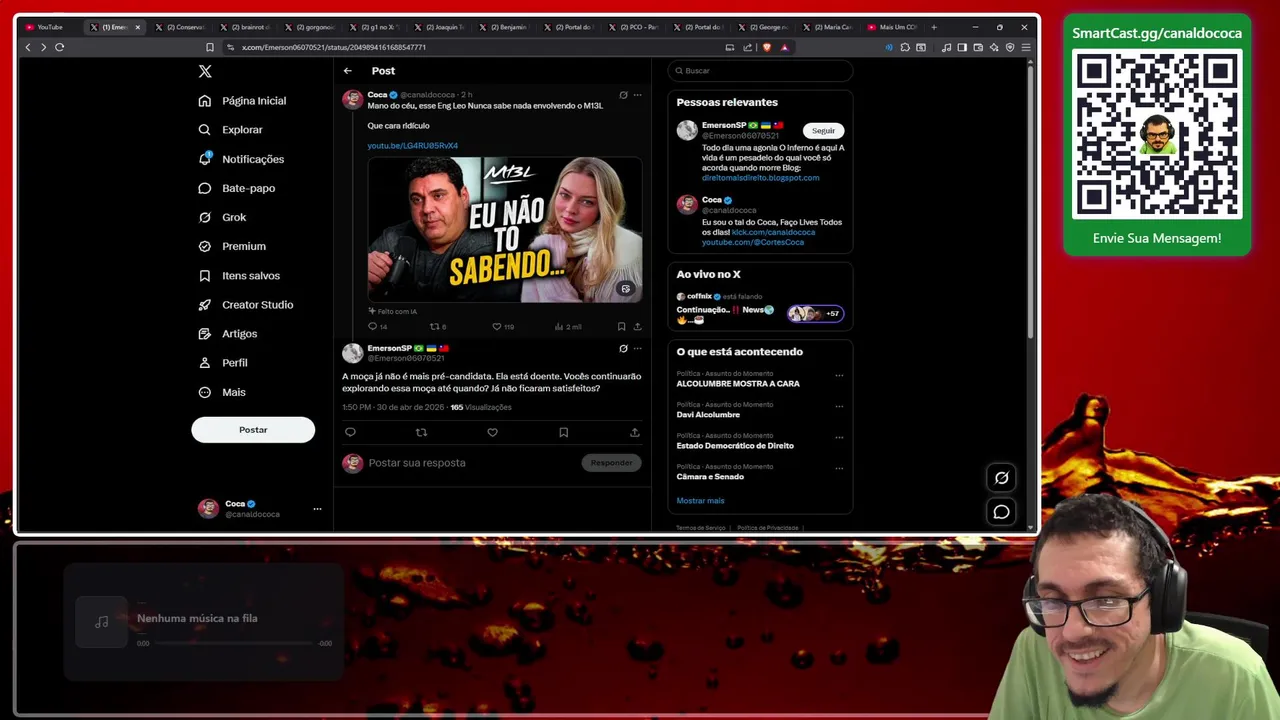Open options for Davi Alcolumbre trend
The width and height of the screenshot is (1280, 720).
point(839,407)
